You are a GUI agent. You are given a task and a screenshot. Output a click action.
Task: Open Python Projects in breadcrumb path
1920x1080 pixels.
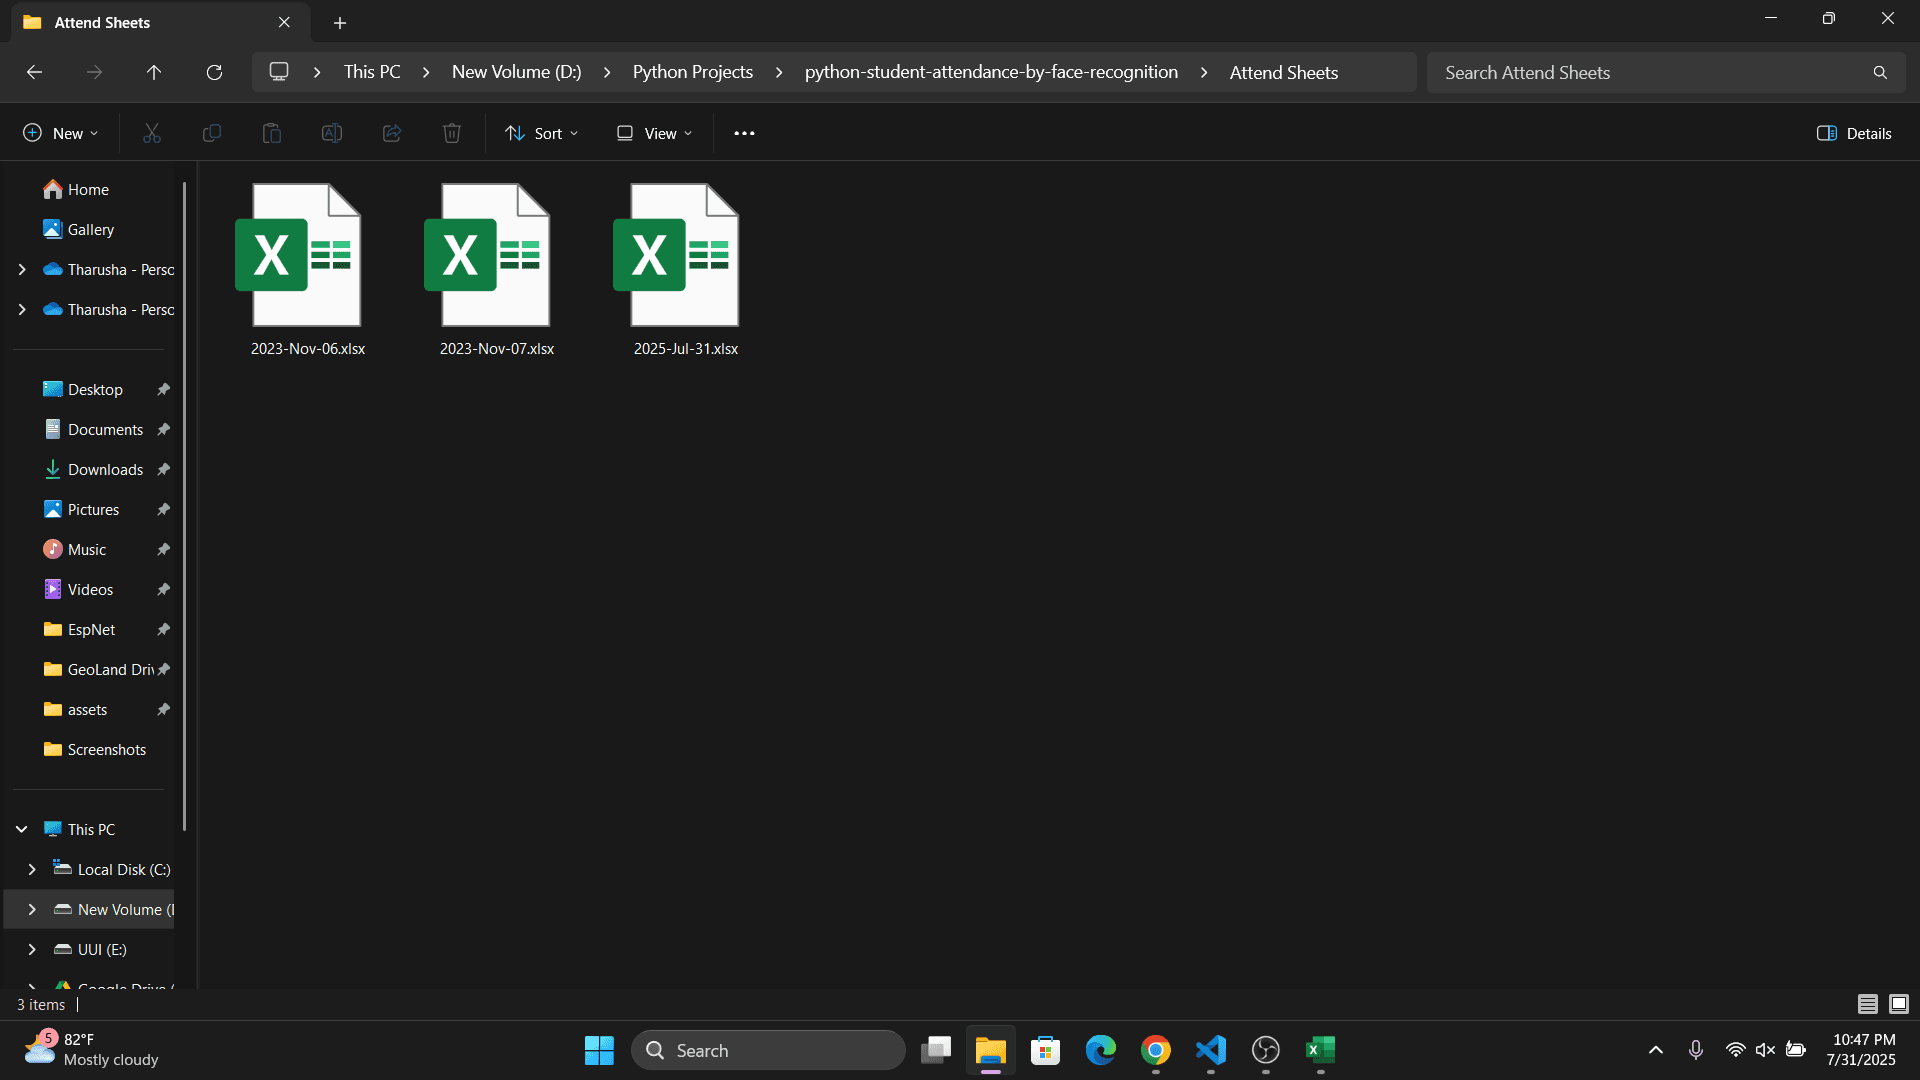point(692,72)
